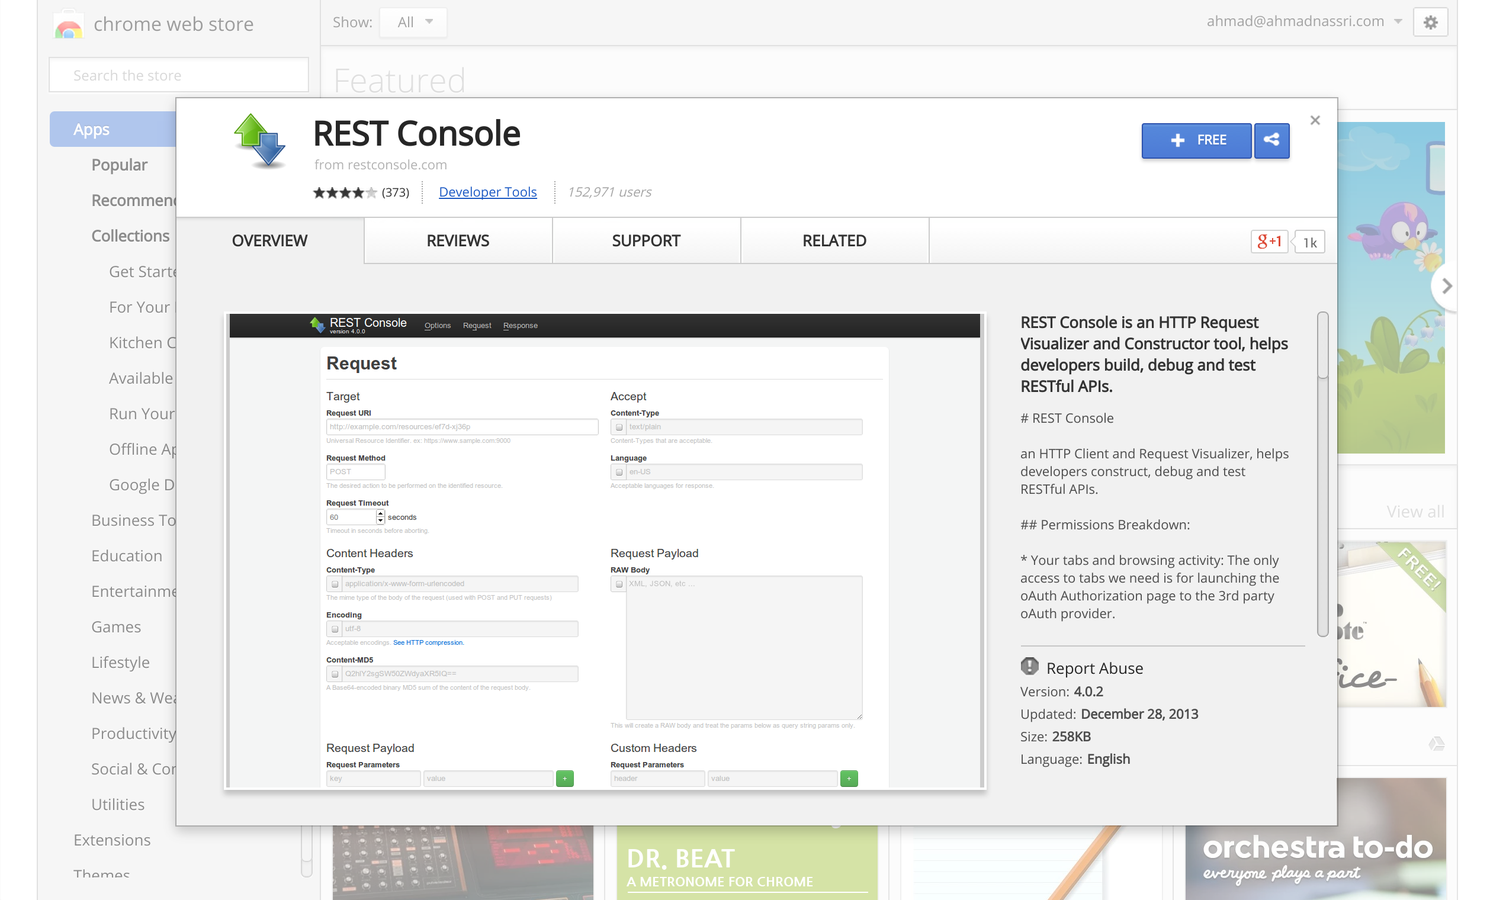The width and height of the screenshot is (1490, 900).
Task: Click the from restconsole.com text
Action: pos(381,165)
